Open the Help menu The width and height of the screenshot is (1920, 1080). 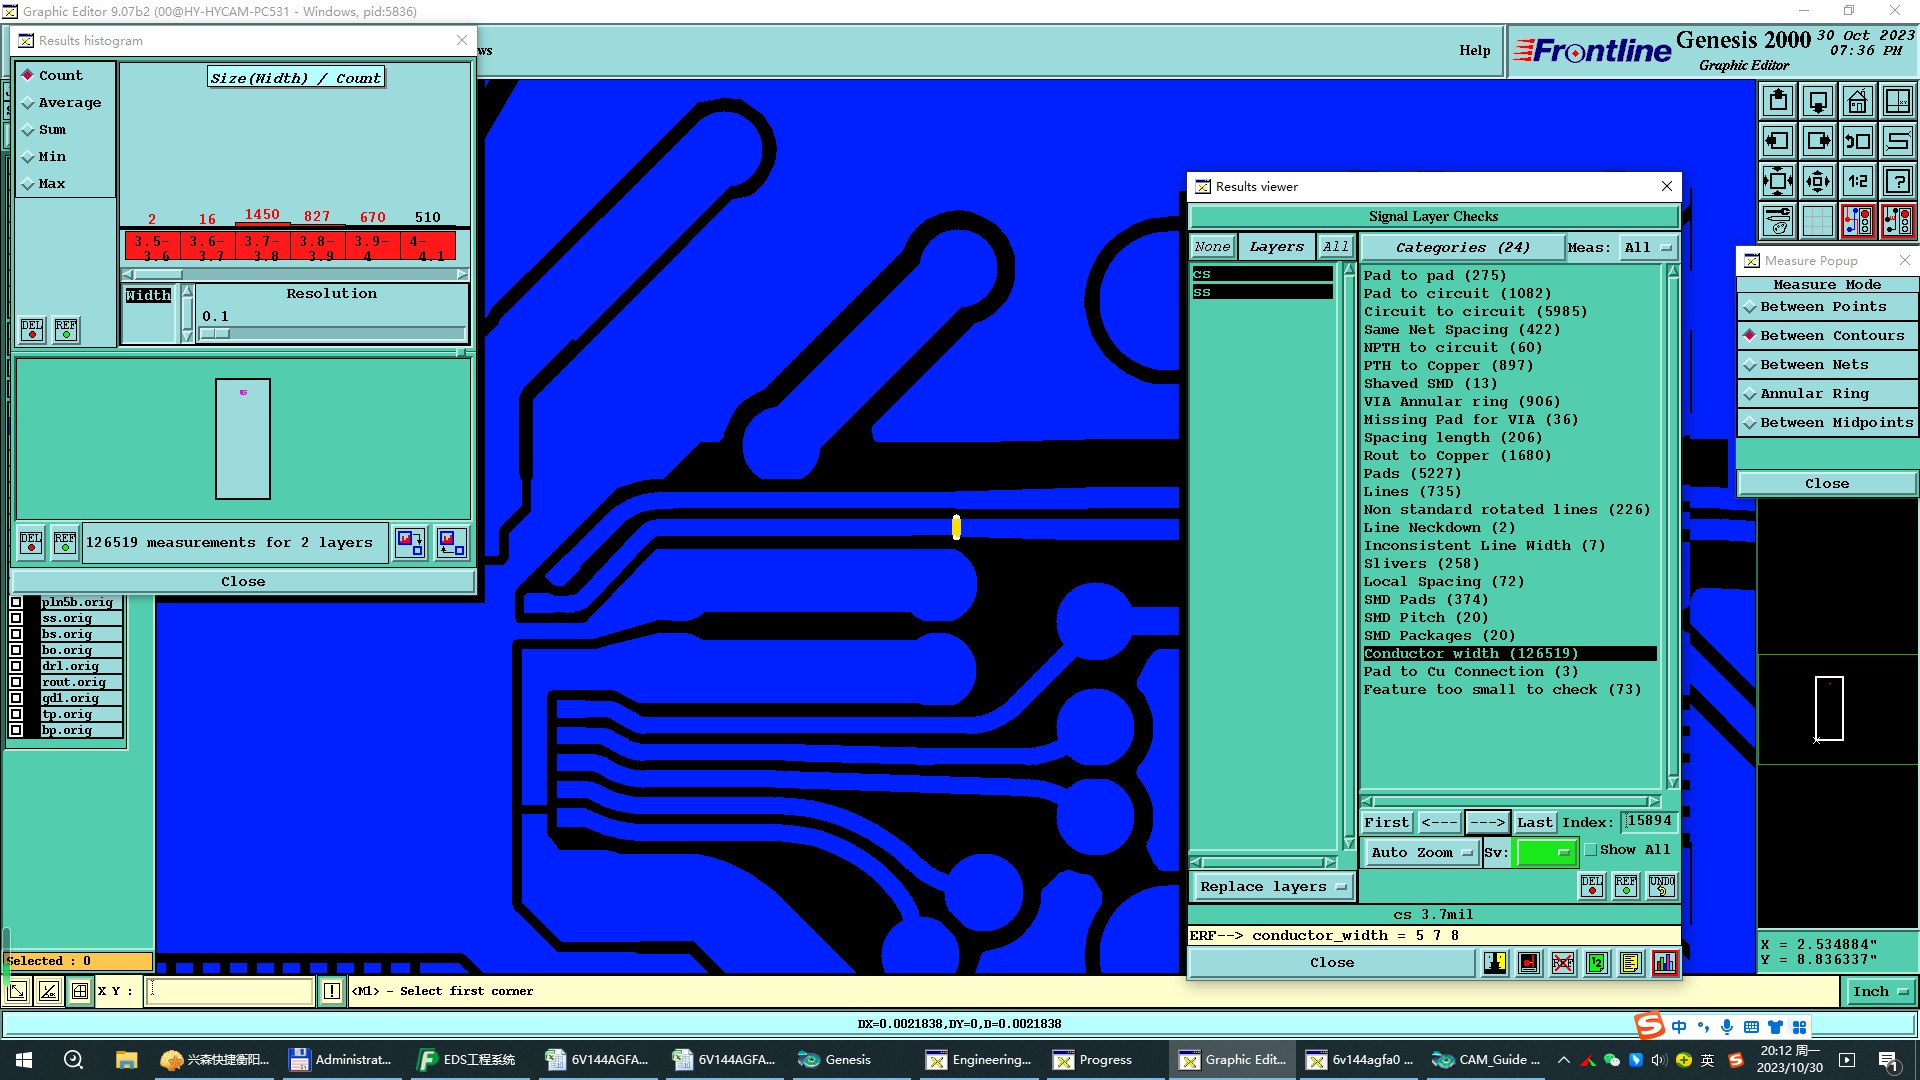[x=1474, y=50]
